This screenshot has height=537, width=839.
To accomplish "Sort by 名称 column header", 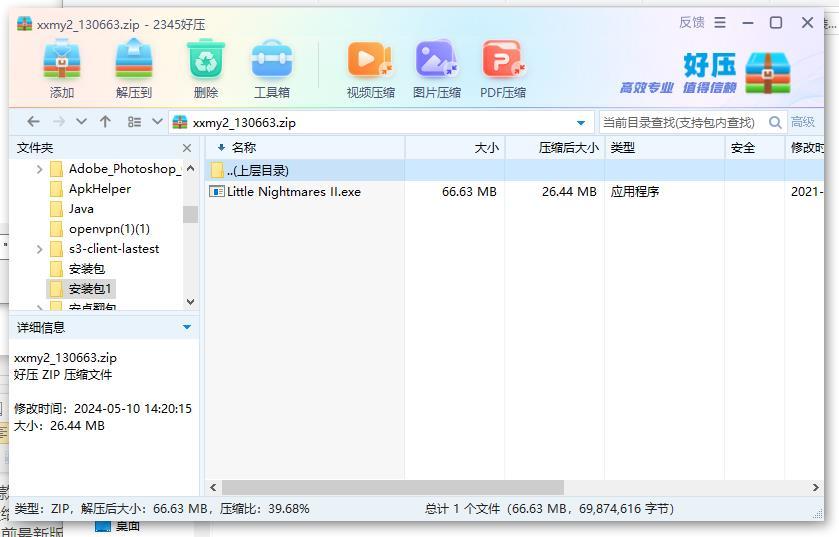I will pos(305,148).
